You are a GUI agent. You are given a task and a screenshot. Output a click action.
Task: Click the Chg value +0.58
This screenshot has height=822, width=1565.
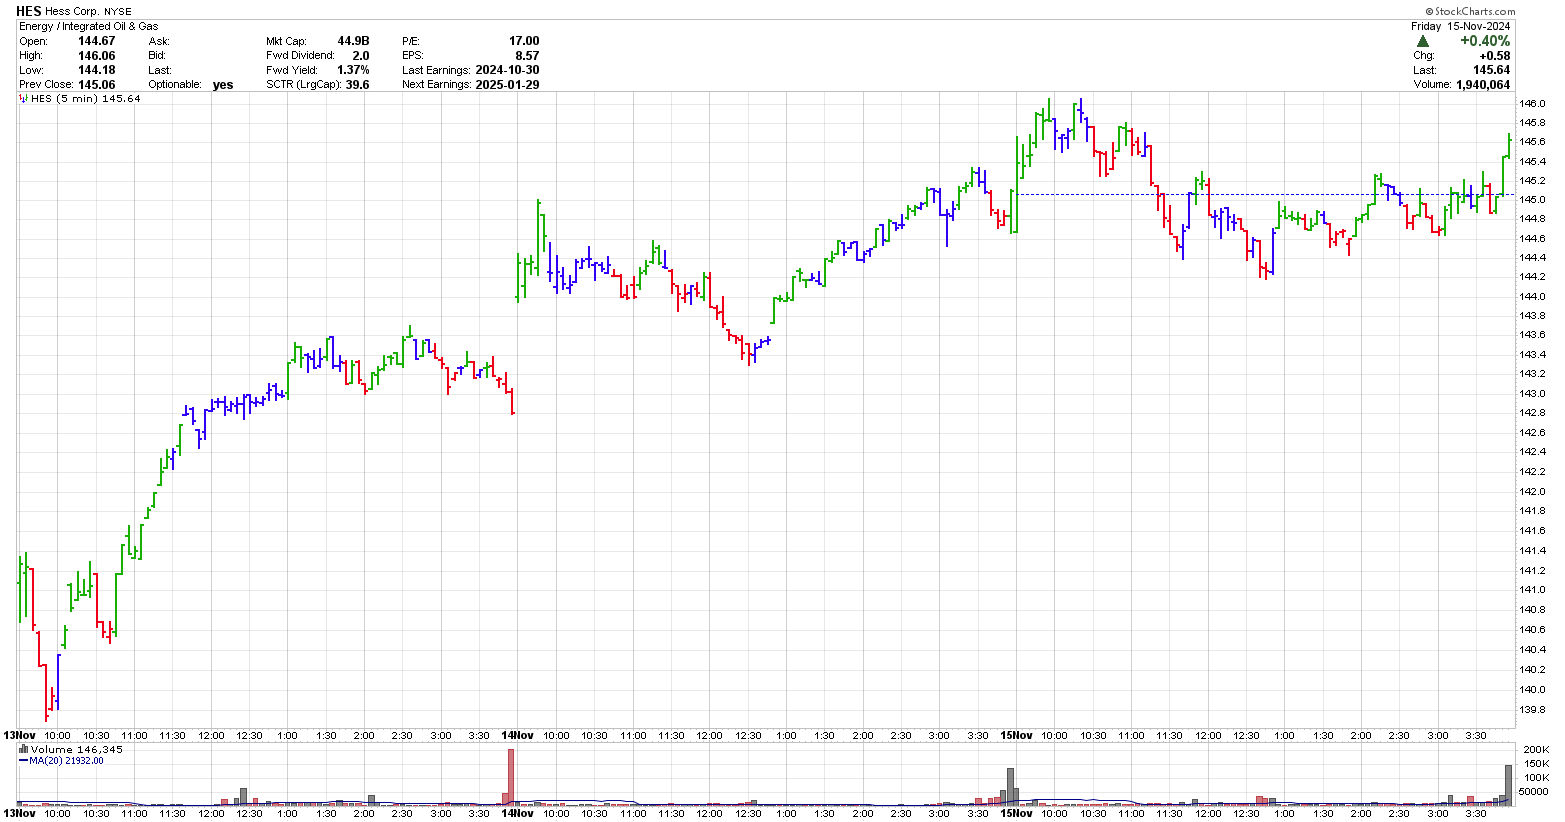[1494, 56]
